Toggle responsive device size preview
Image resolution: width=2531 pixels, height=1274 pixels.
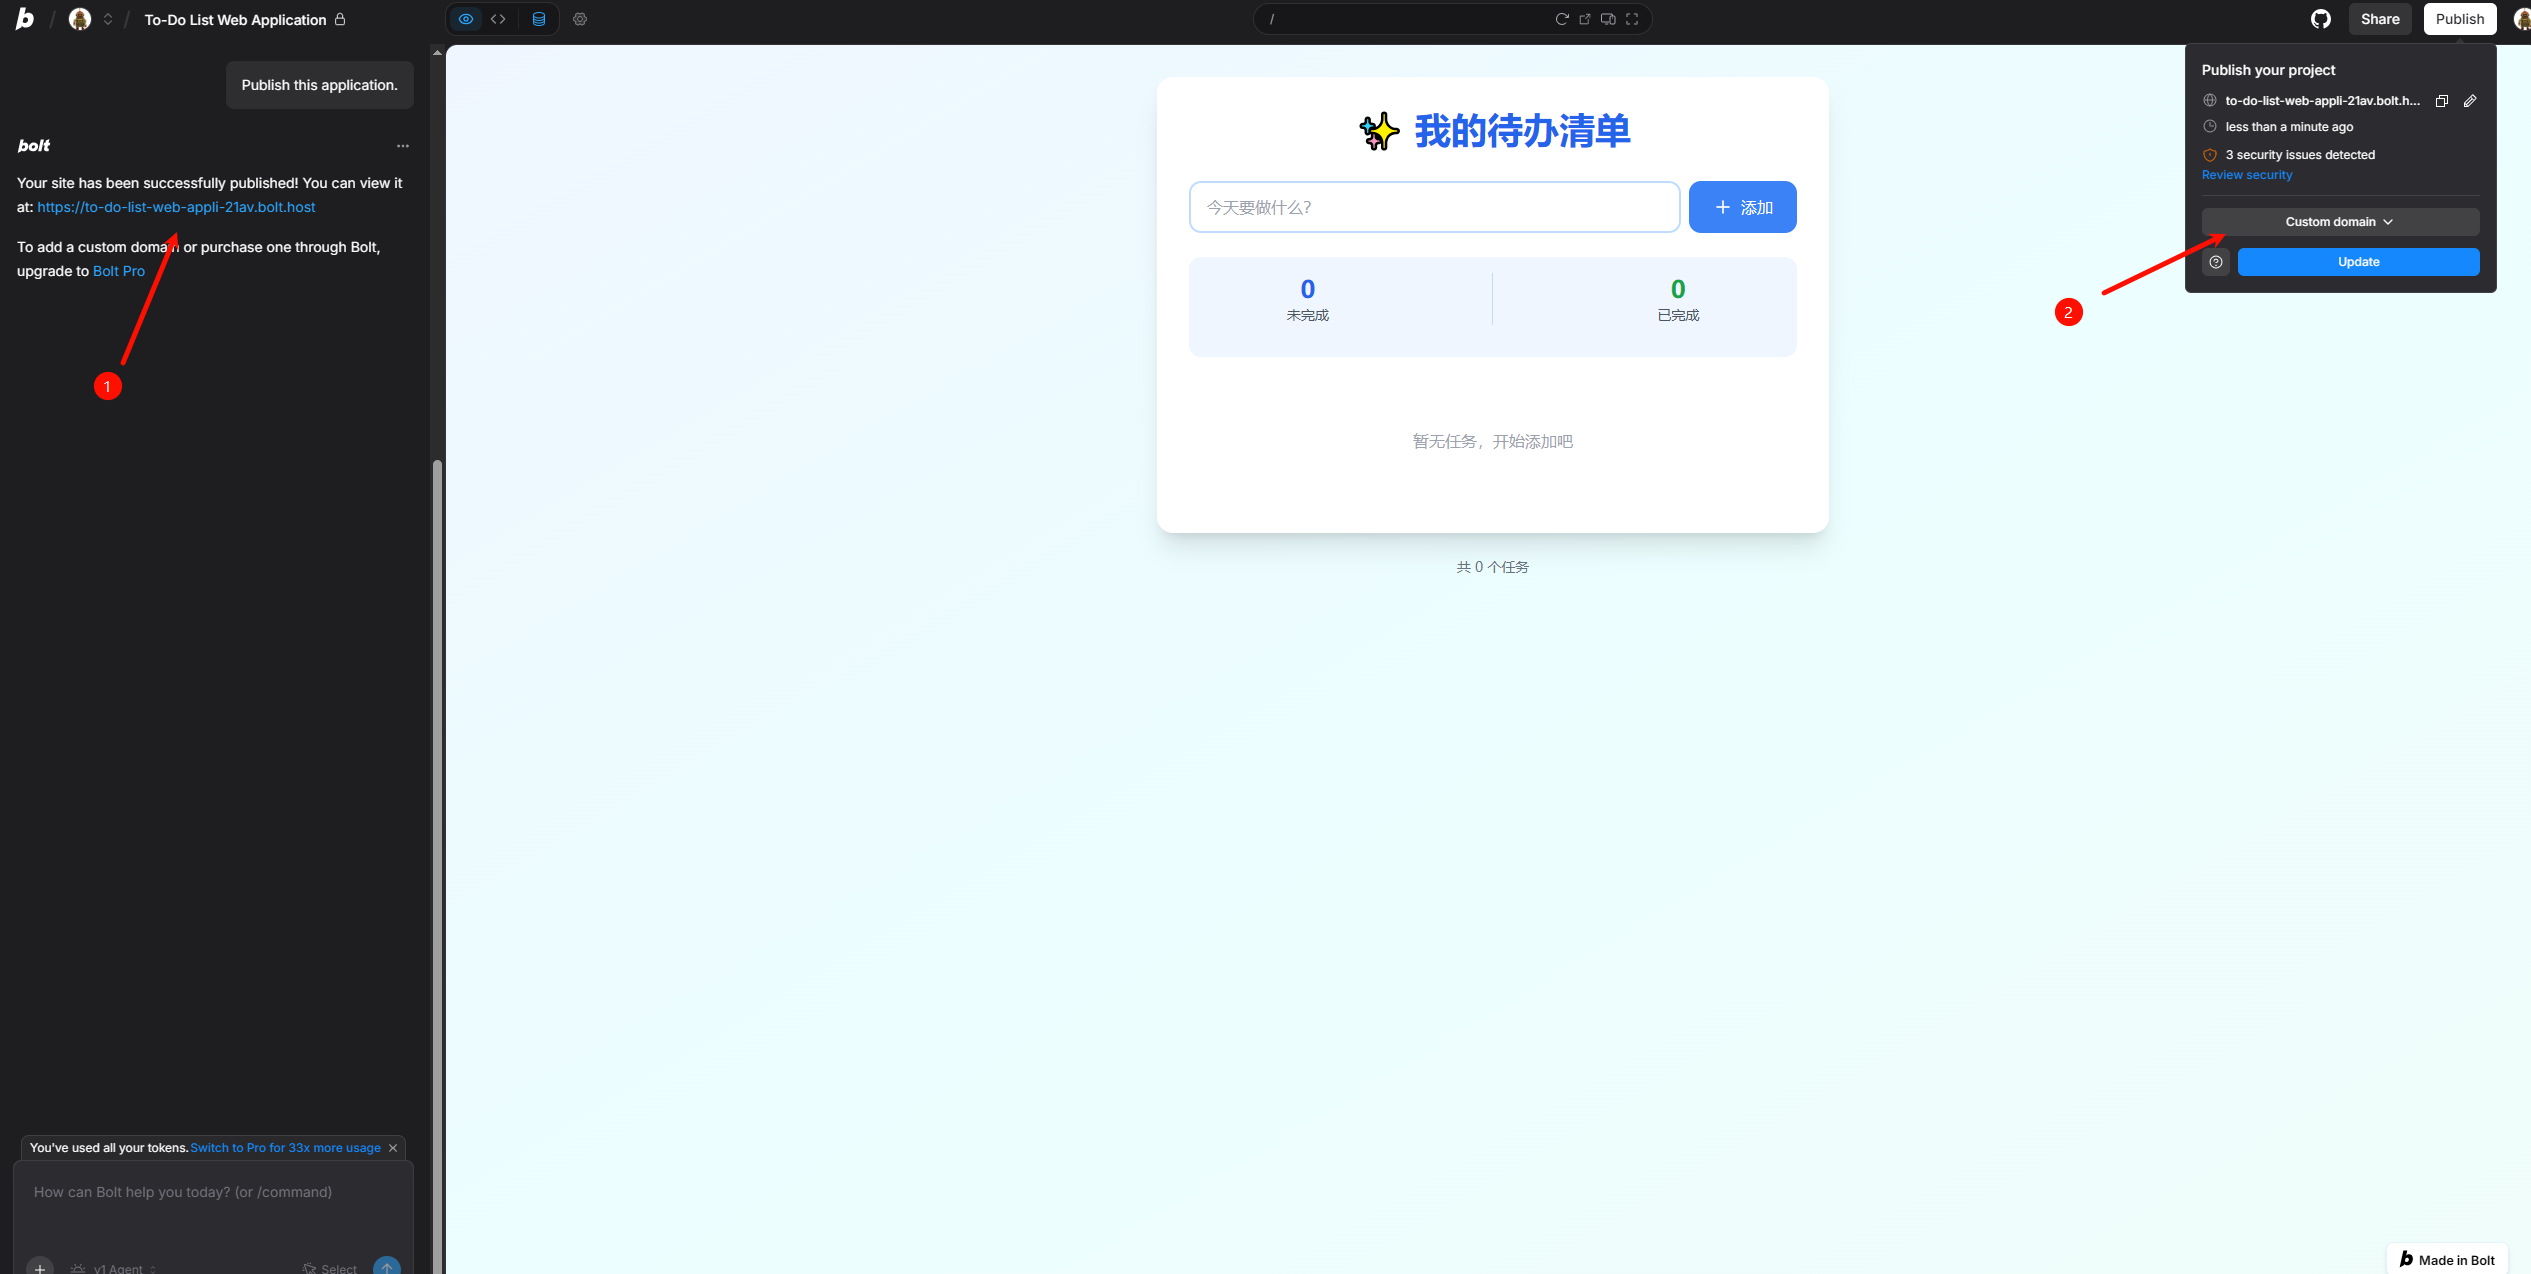pyautogui.click(x=1608, y=19)
